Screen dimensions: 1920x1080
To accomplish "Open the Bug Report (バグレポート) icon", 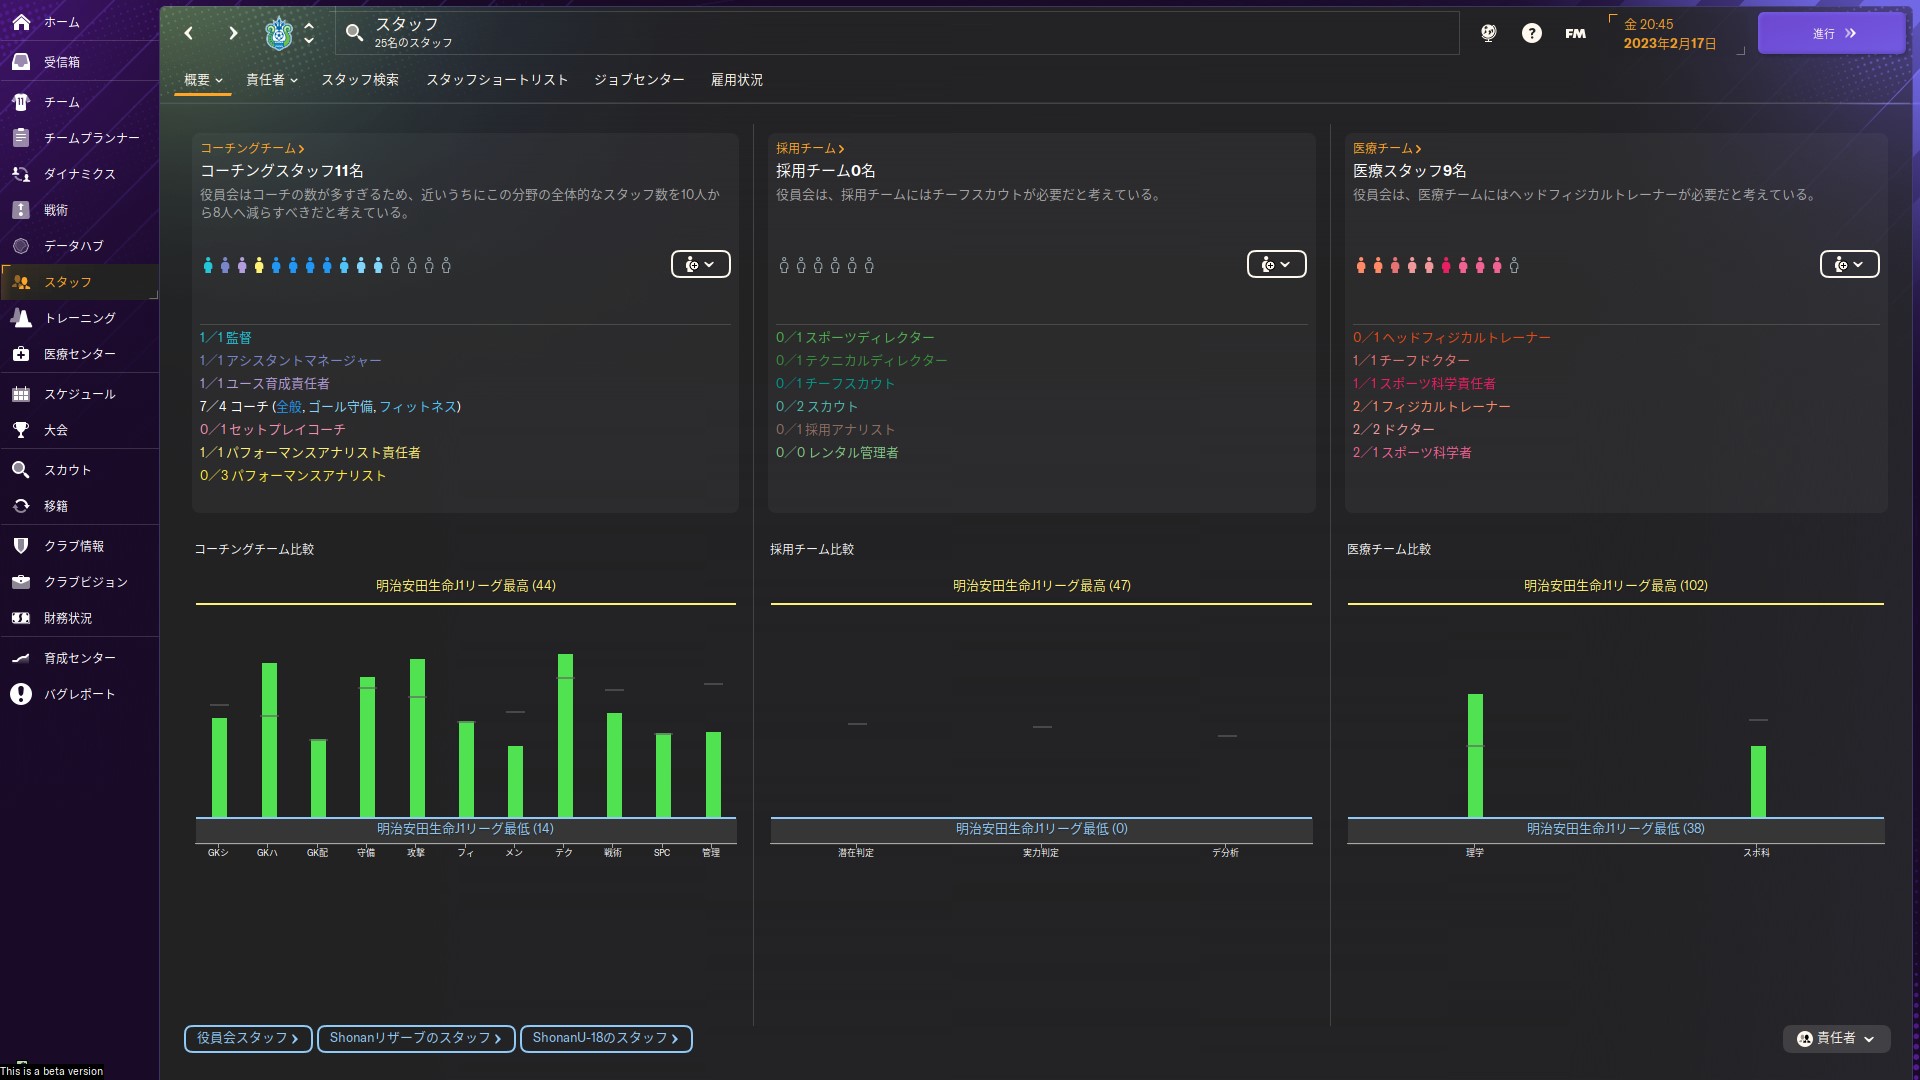I will pyautogui.click(x=21, y=694).
